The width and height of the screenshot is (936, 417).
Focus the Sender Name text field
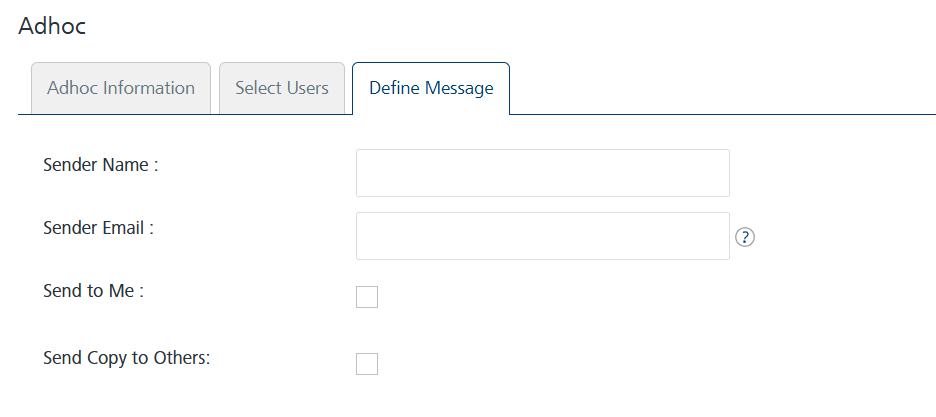pos(542,173)
